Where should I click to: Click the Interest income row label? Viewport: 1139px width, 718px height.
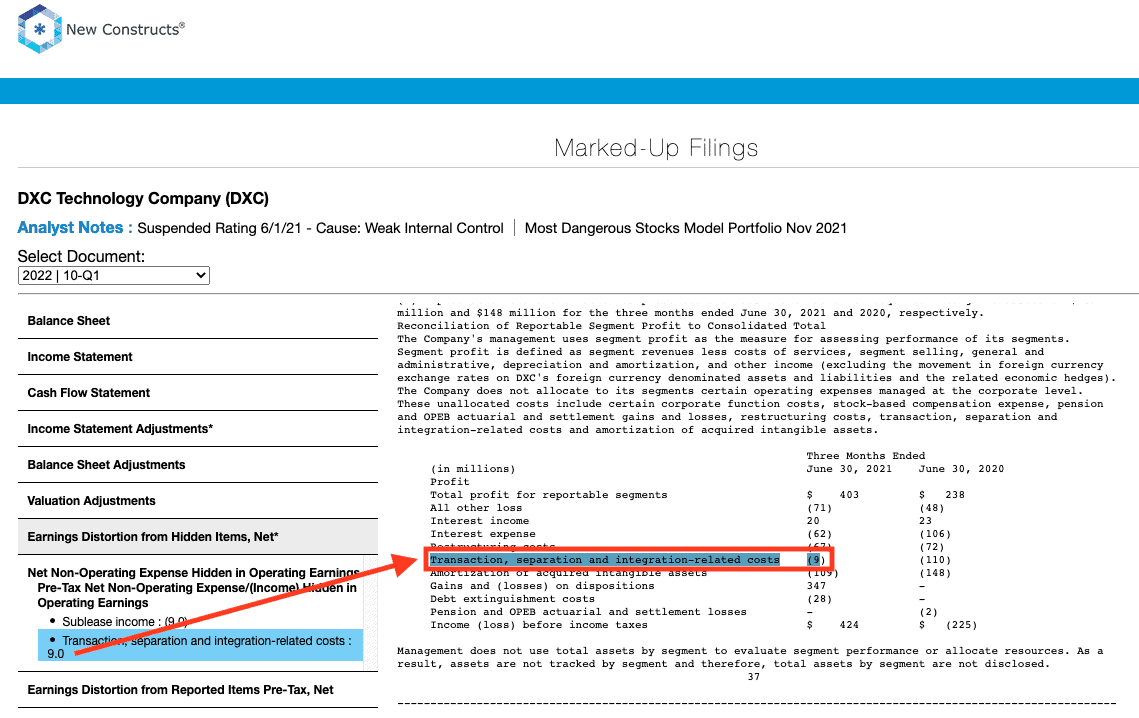click(479, 521)
